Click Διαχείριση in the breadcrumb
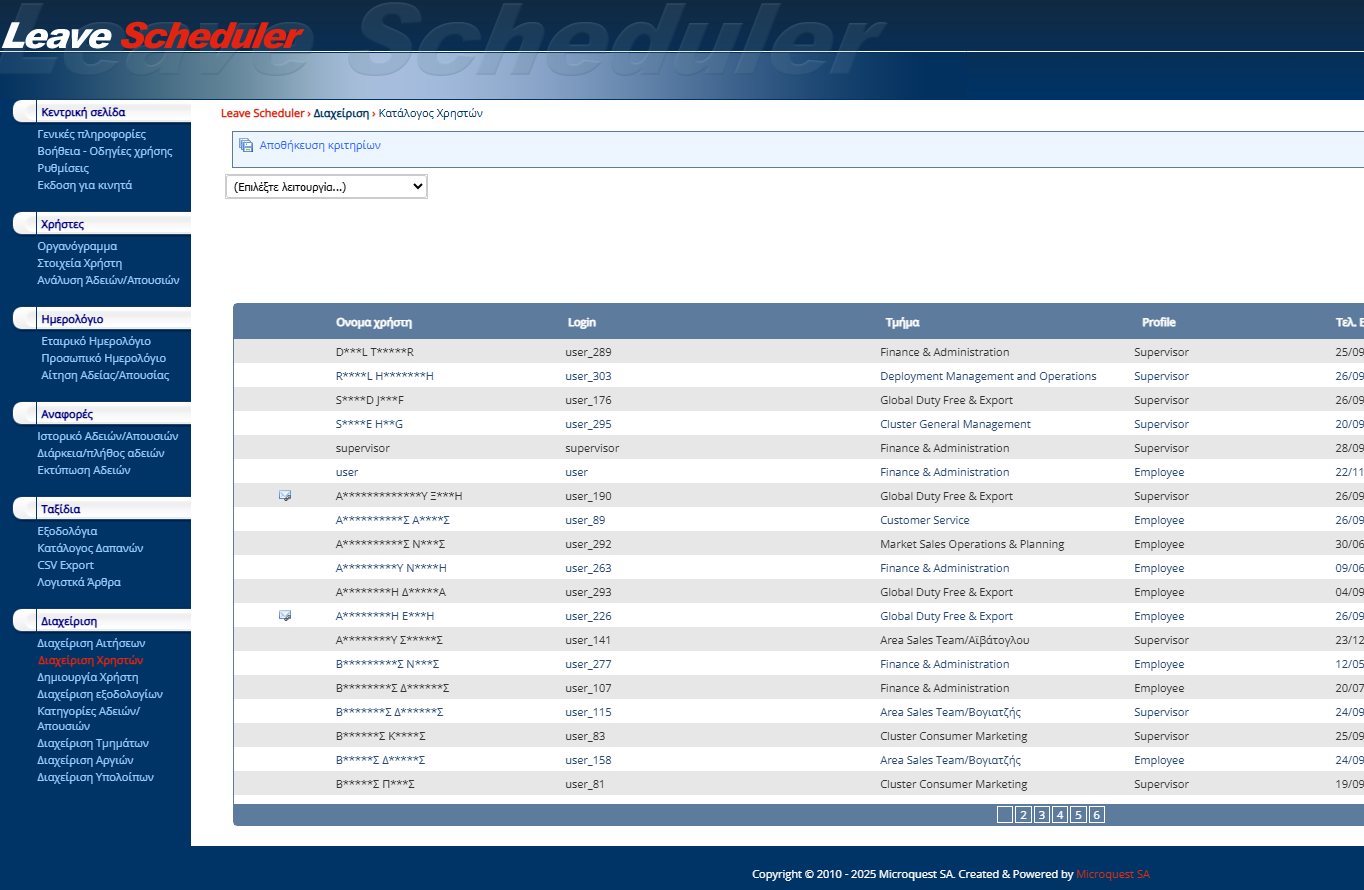Image resolution: width=1364 pixels, height=890 pixels. coord(341,114)
